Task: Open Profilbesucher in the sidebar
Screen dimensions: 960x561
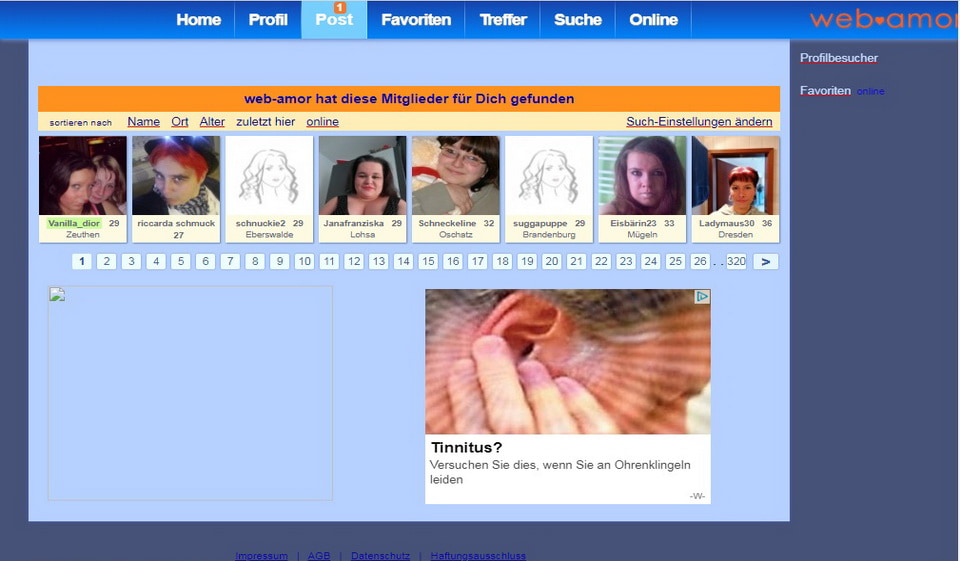Action: (x=838, y=58)
